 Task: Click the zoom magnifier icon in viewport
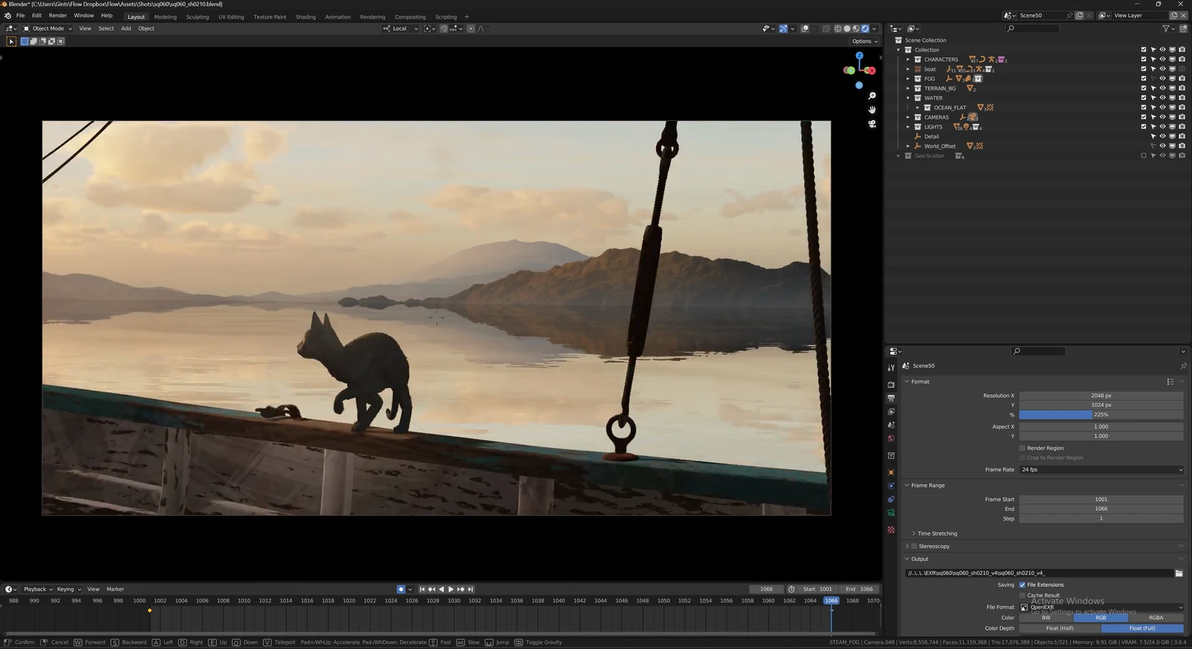tap(872, 96)
